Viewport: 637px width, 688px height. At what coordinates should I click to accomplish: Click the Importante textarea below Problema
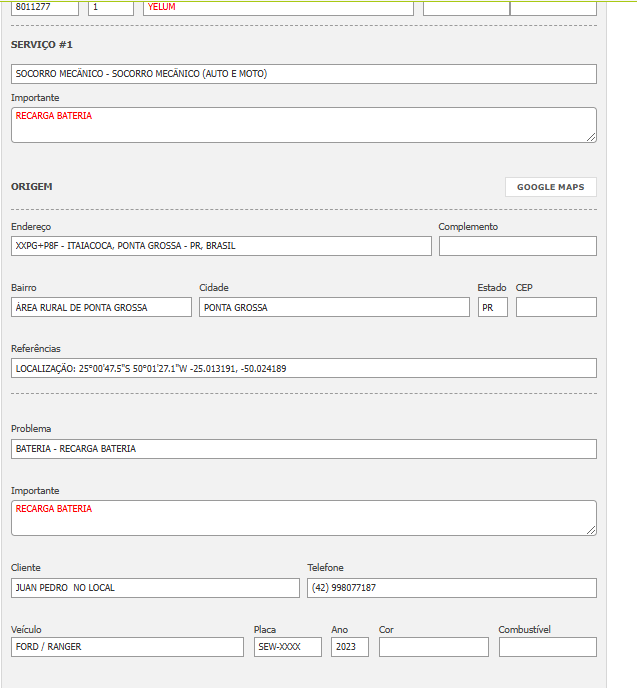point(303,518)
